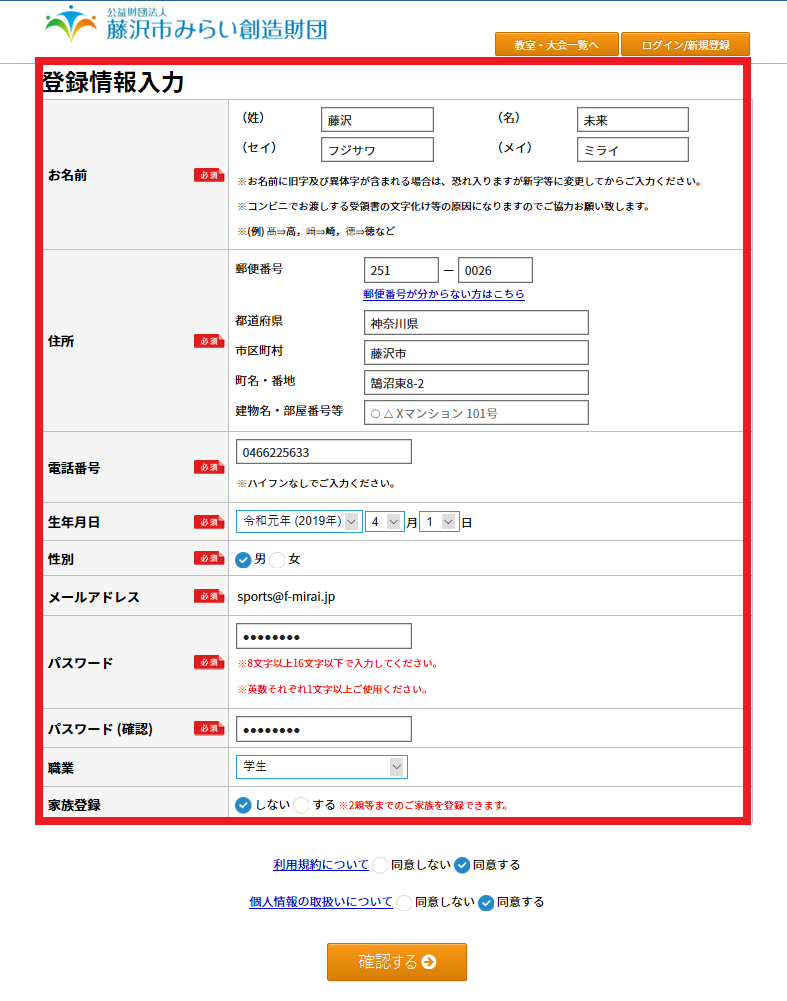Image resolution: width=787 pixels, height=1001 pixels.
Task: Click the phone number input field
Action: click(x=323, y=452)
